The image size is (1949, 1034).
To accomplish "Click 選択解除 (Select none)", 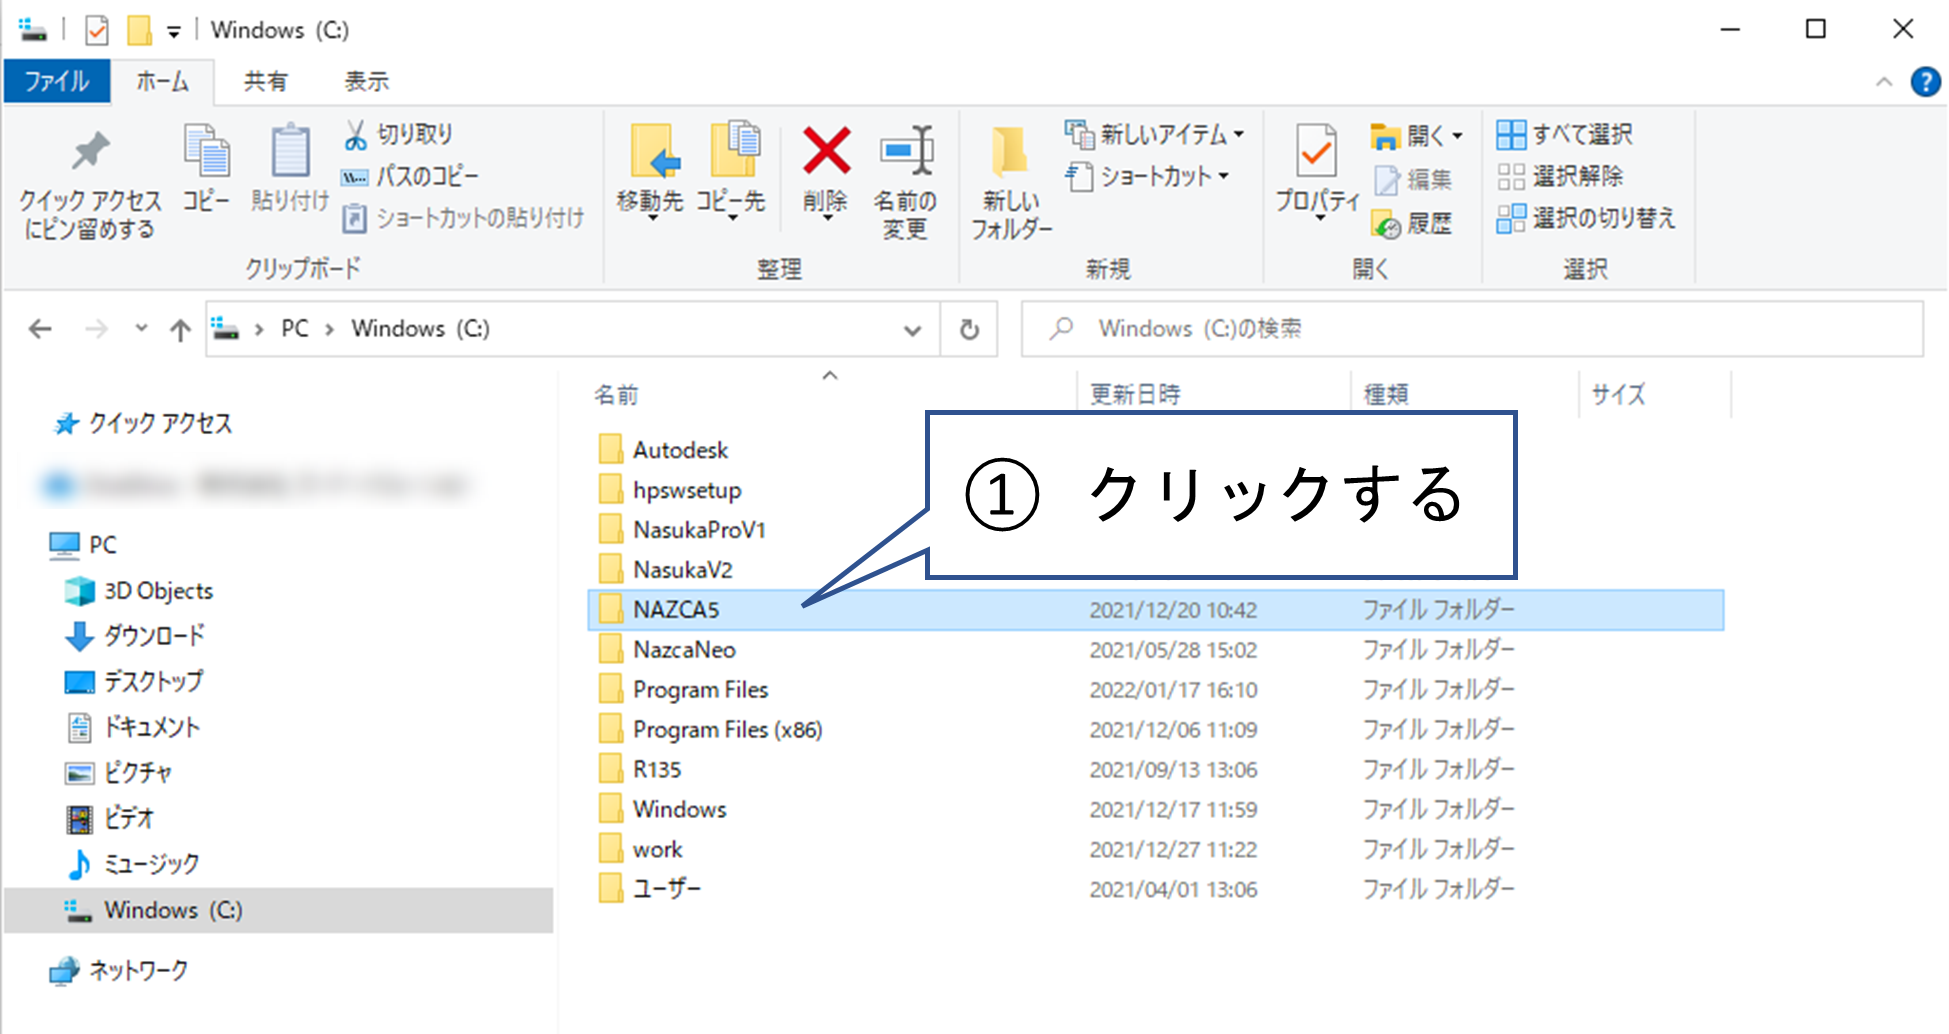I will pos(1560,177).
